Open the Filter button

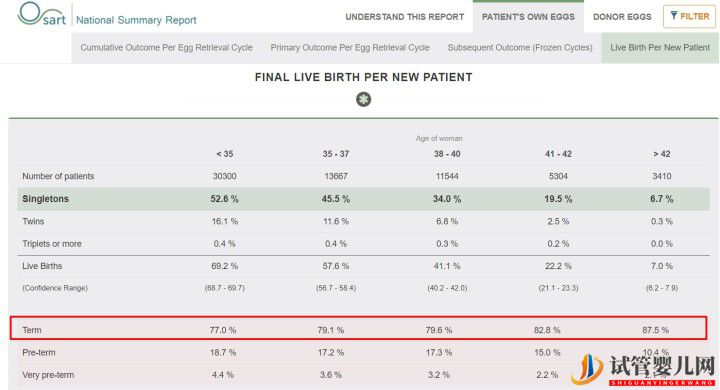689,17
